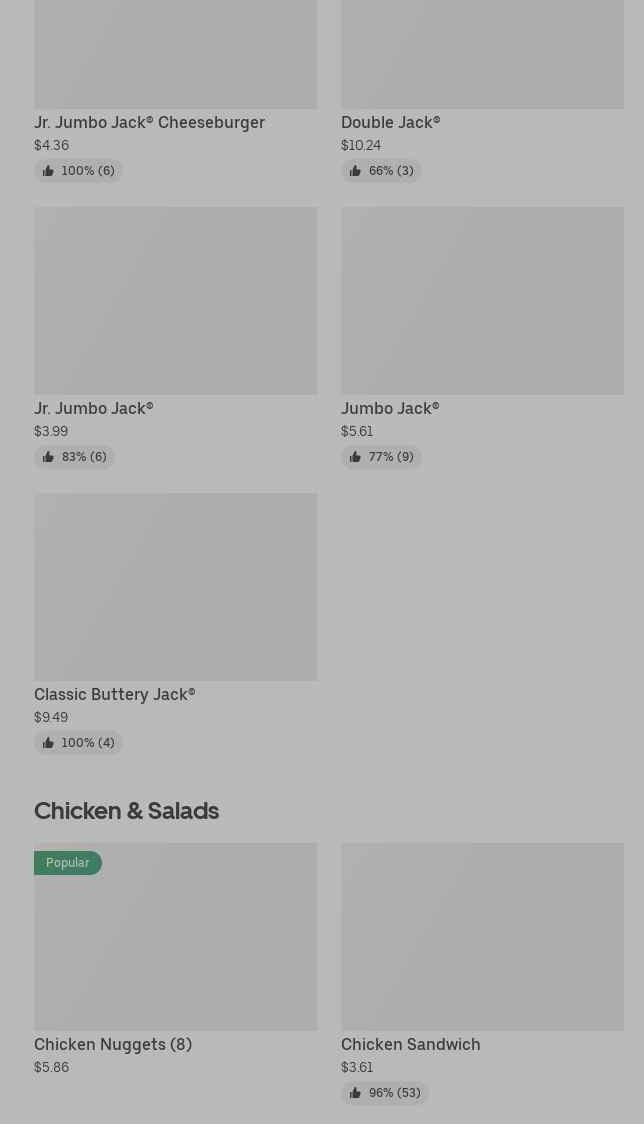
Task: Click the Chicken & Salads section heading
Action: [x=126, y=811]
